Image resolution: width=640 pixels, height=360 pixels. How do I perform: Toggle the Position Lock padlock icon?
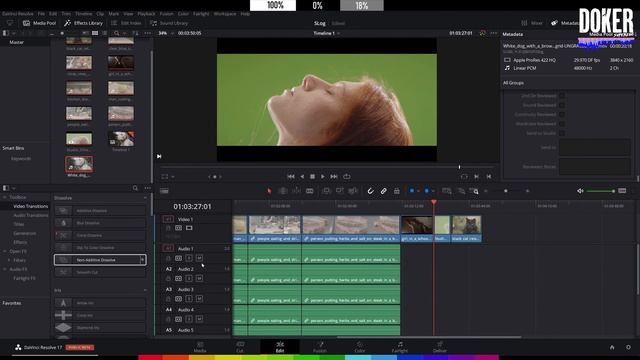[396, 191]
